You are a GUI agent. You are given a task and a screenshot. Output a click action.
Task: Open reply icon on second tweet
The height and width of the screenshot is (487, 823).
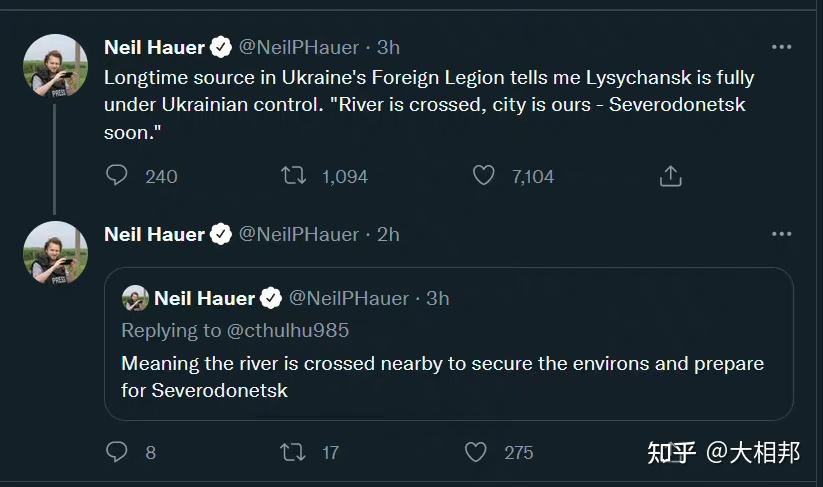[x=117, y=452]
